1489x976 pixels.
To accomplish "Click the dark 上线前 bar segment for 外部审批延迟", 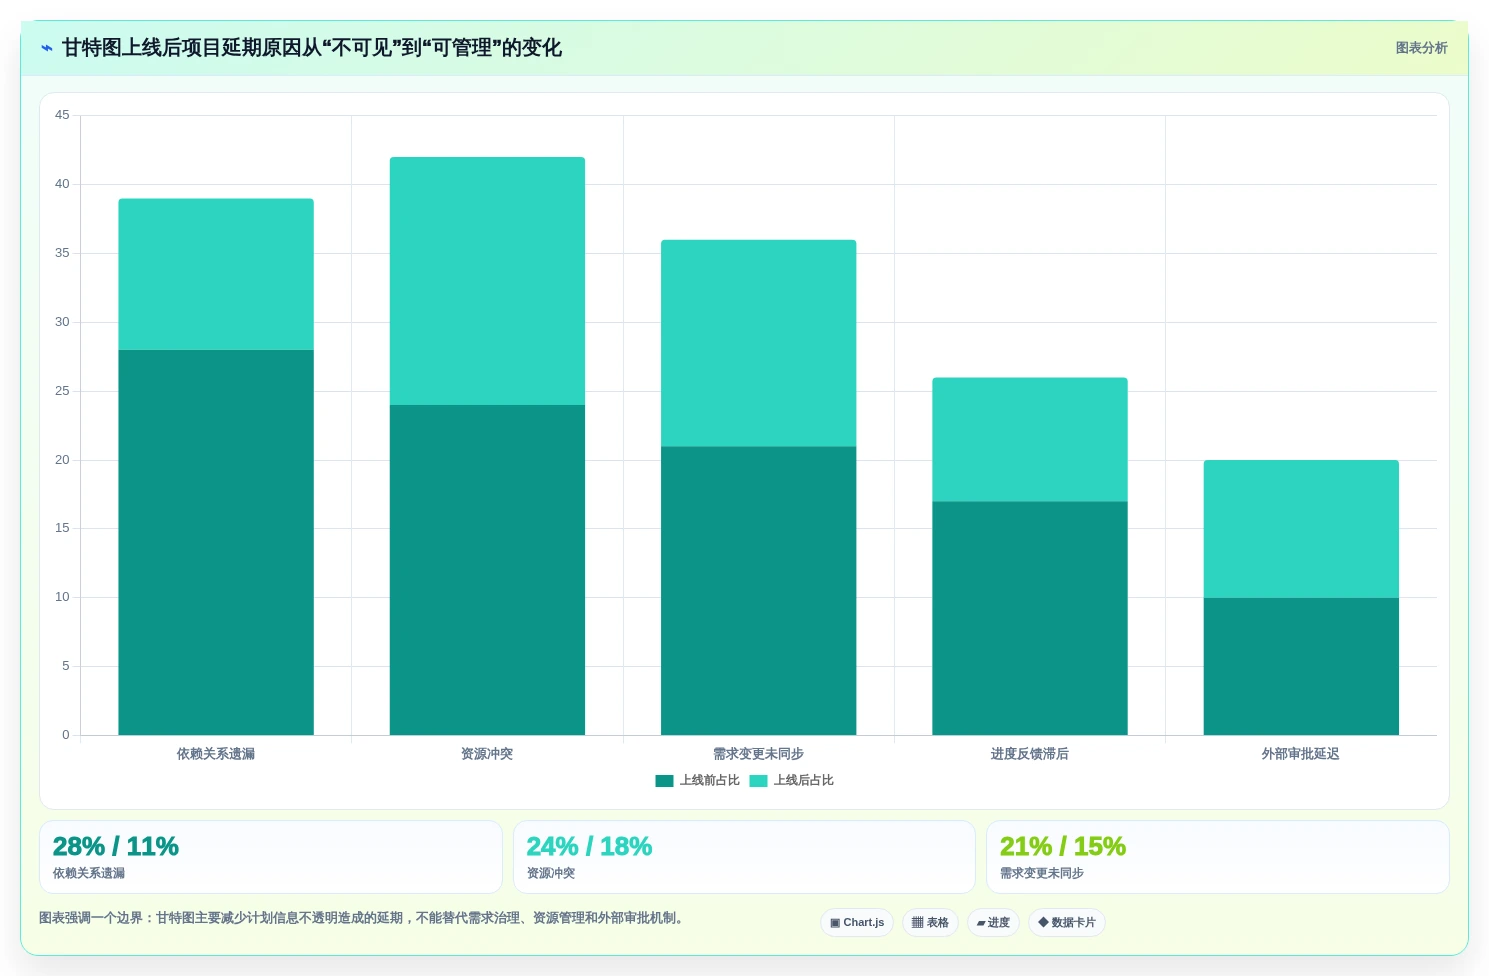I will (x=1301, y=666).
